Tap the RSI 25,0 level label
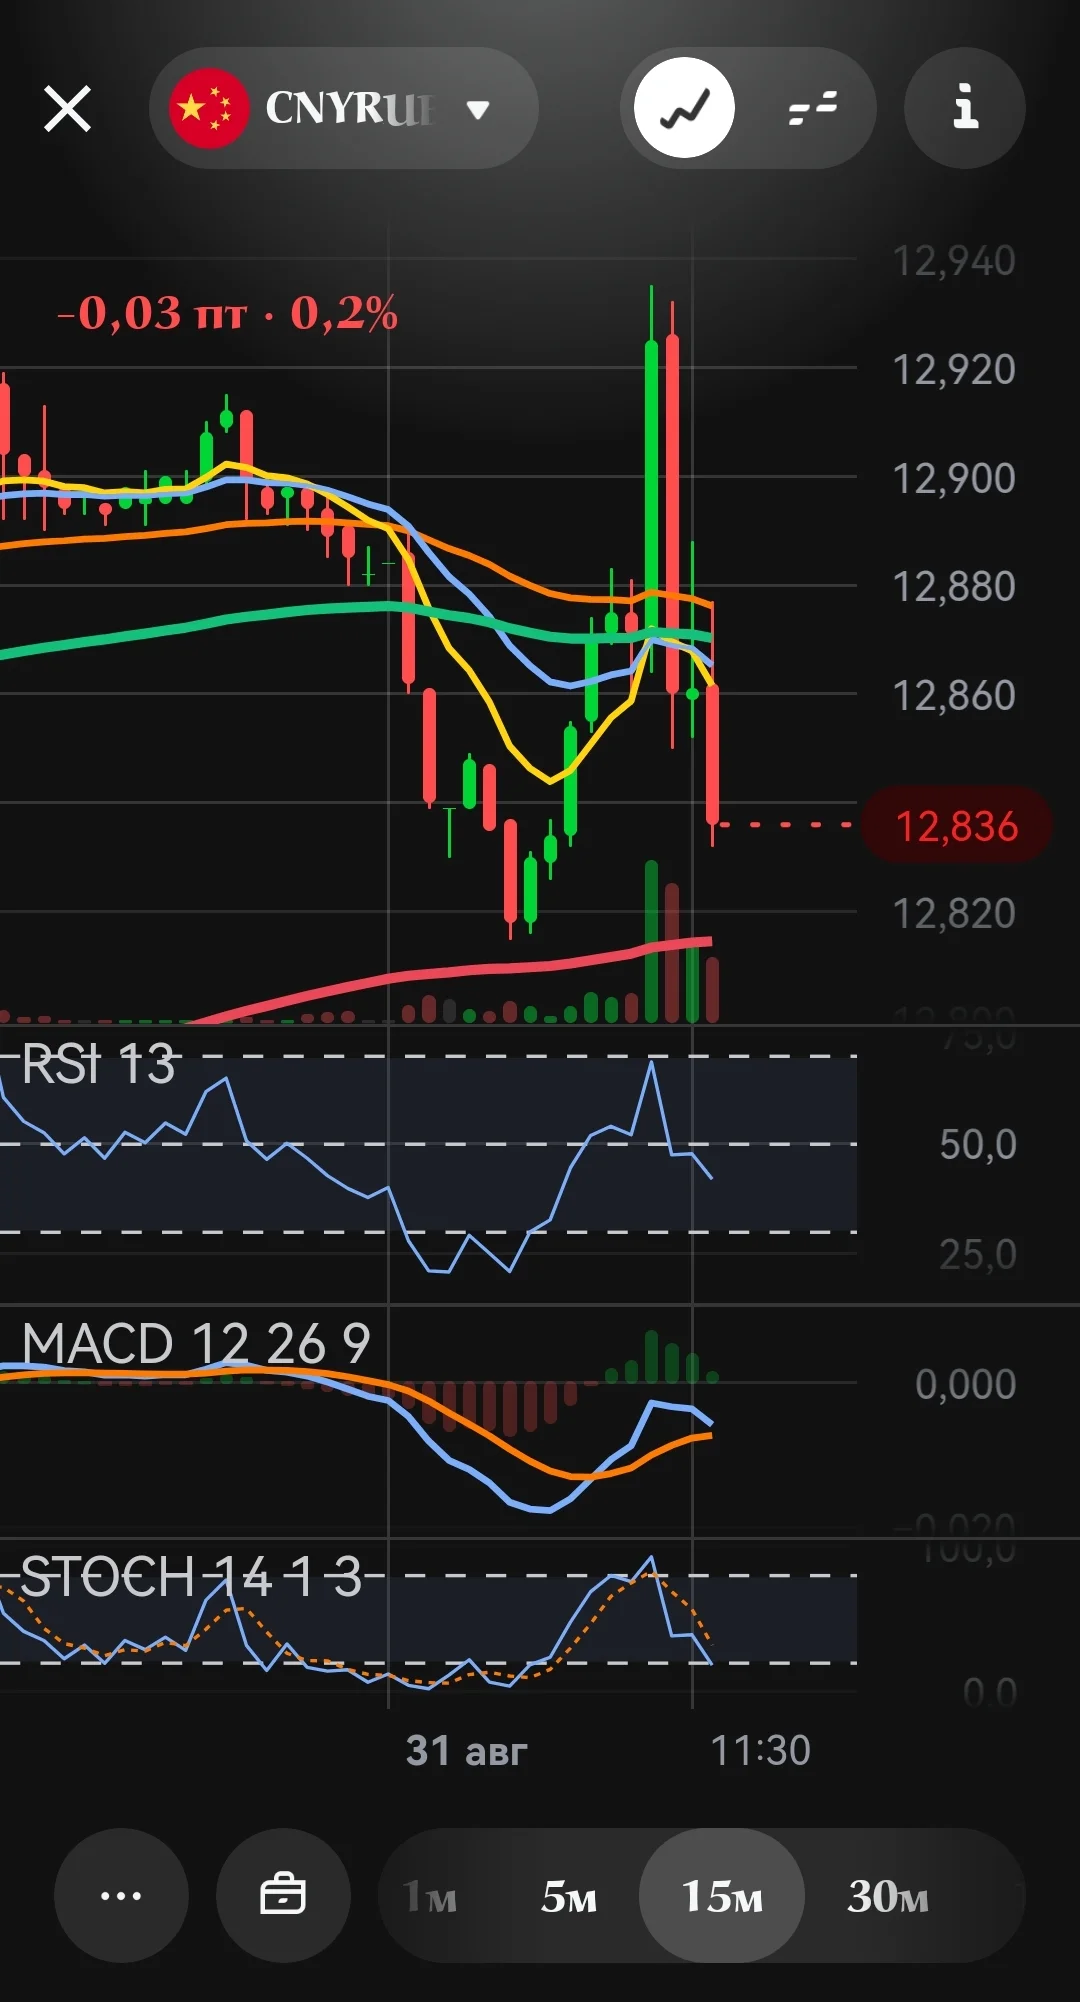 point(978,1255)
